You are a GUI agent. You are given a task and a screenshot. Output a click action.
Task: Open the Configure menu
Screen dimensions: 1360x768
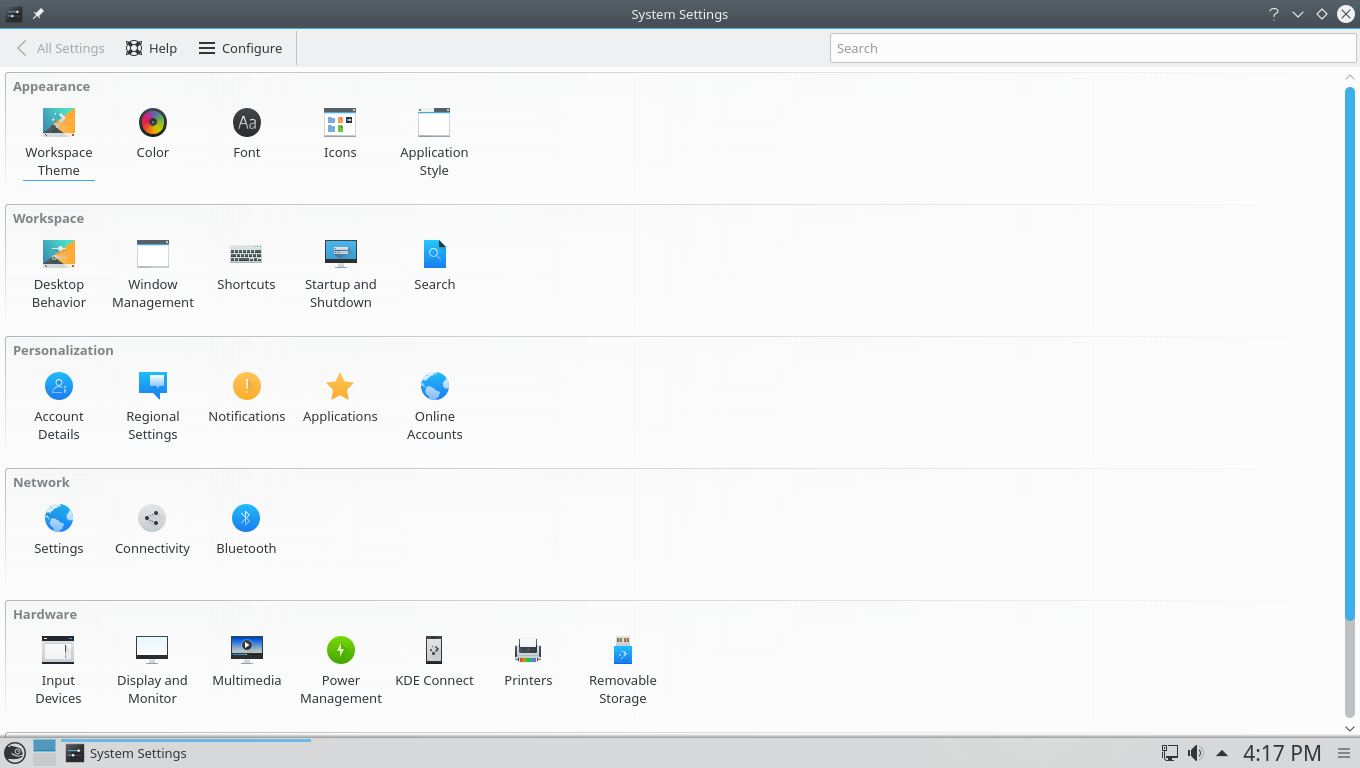point(240,48)
